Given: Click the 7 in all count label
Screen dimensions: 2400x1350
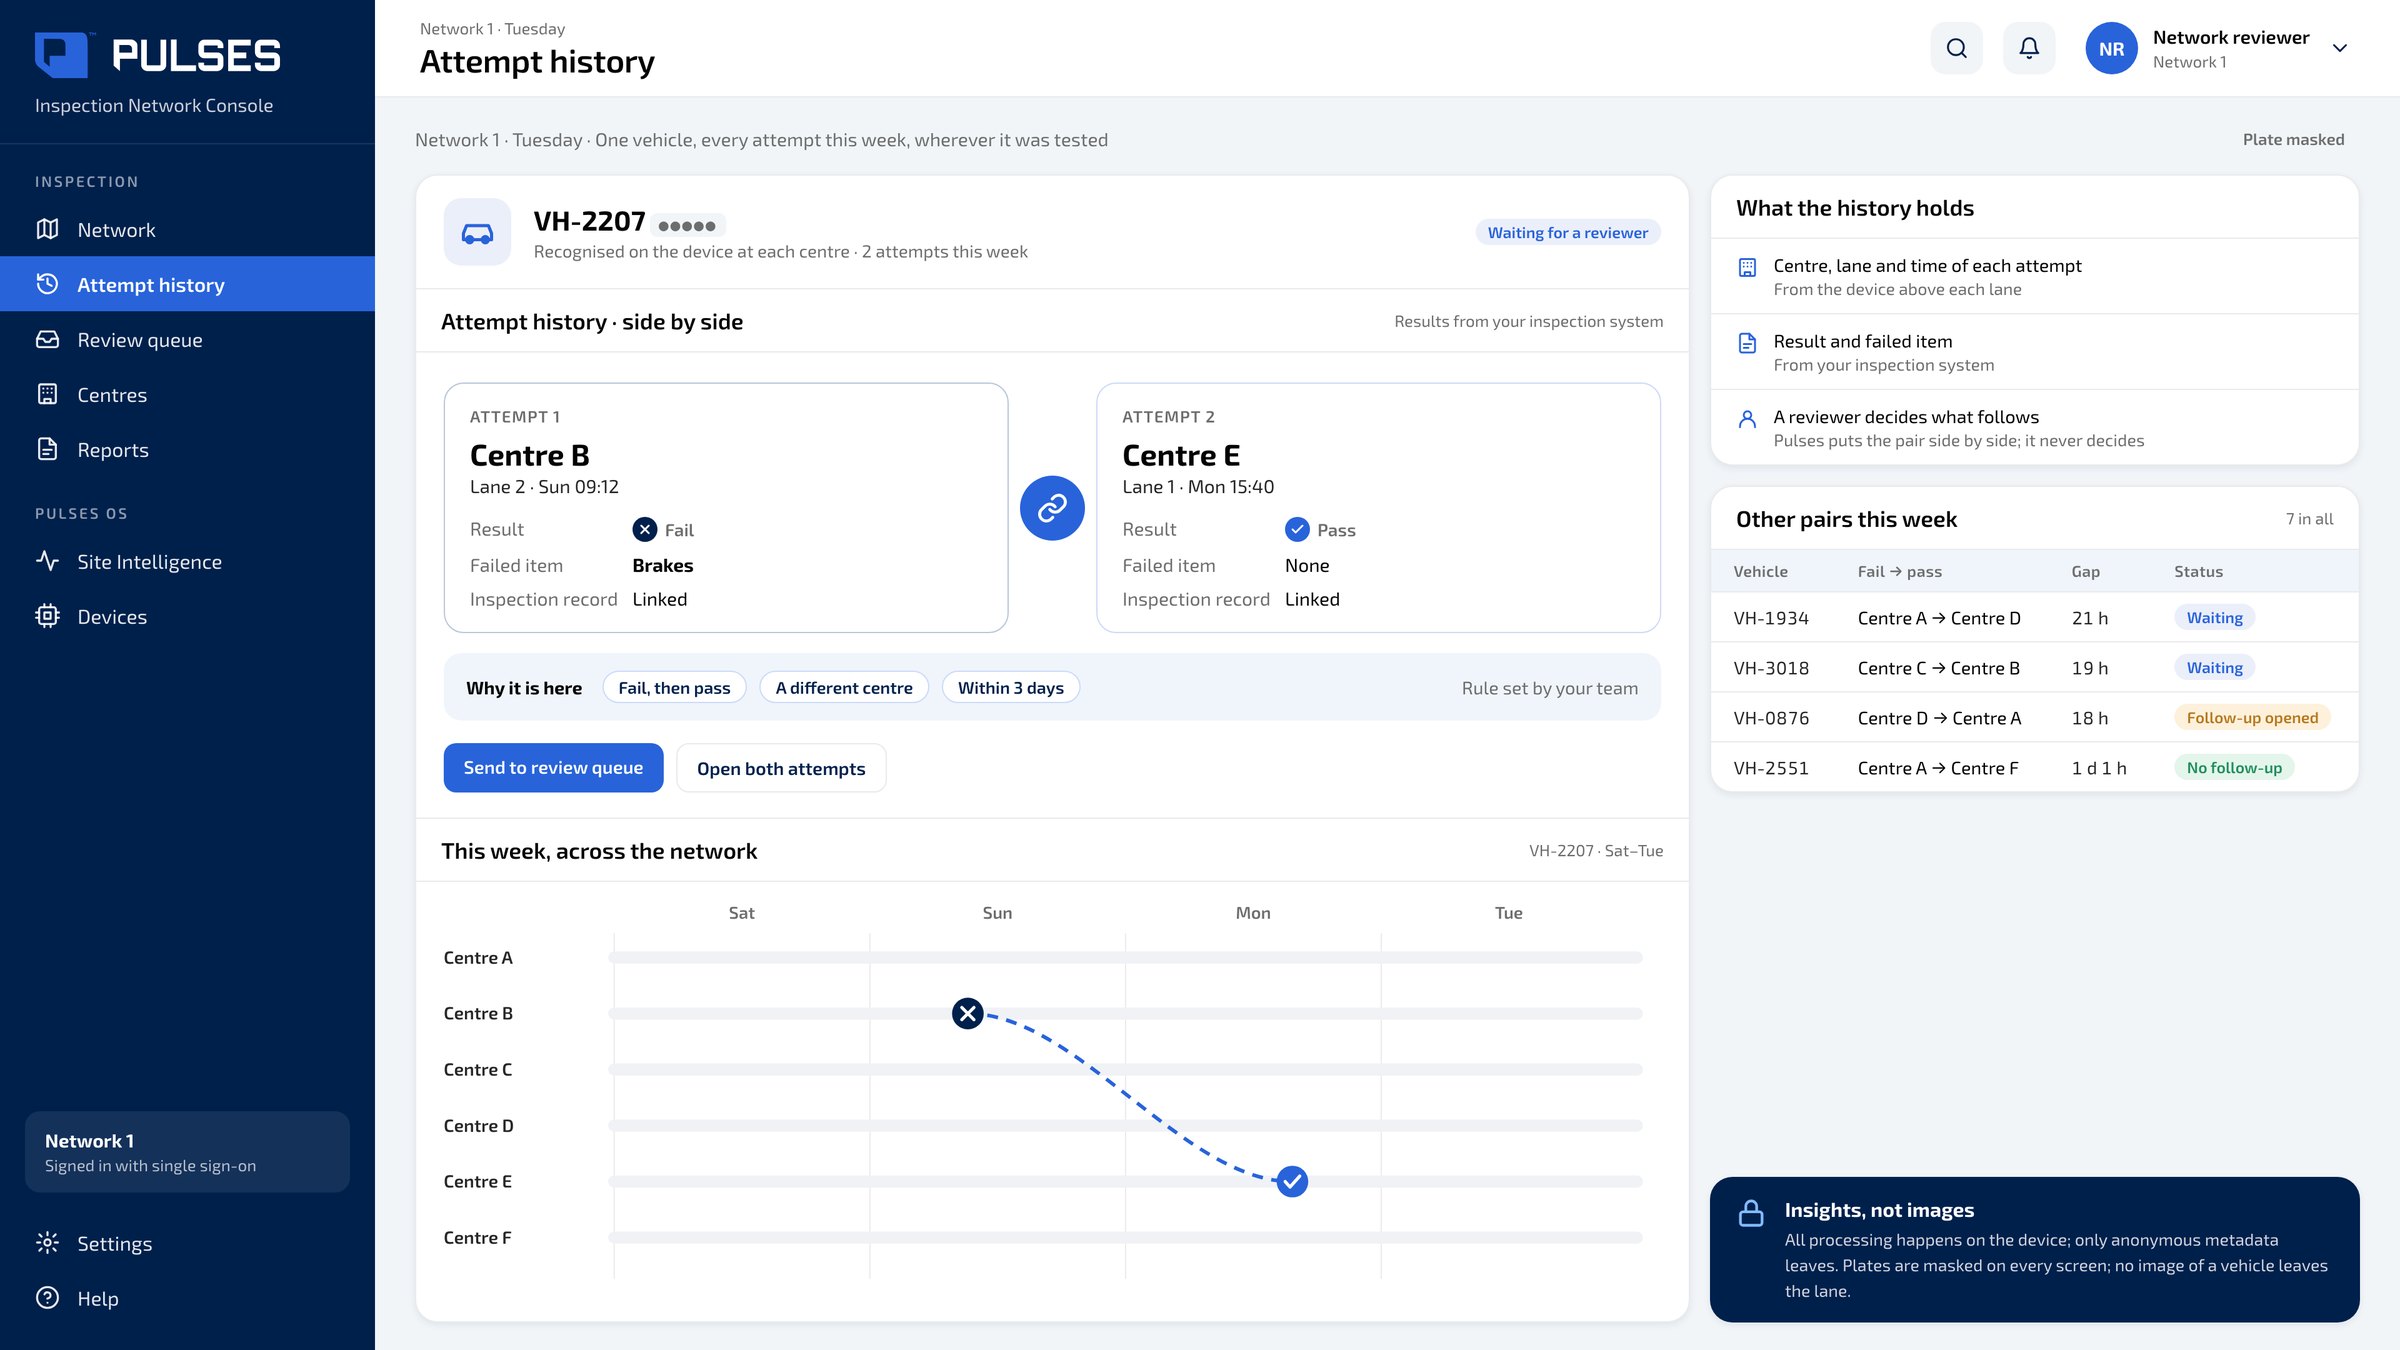Looking at the screenshot, I should (2309, 519).
